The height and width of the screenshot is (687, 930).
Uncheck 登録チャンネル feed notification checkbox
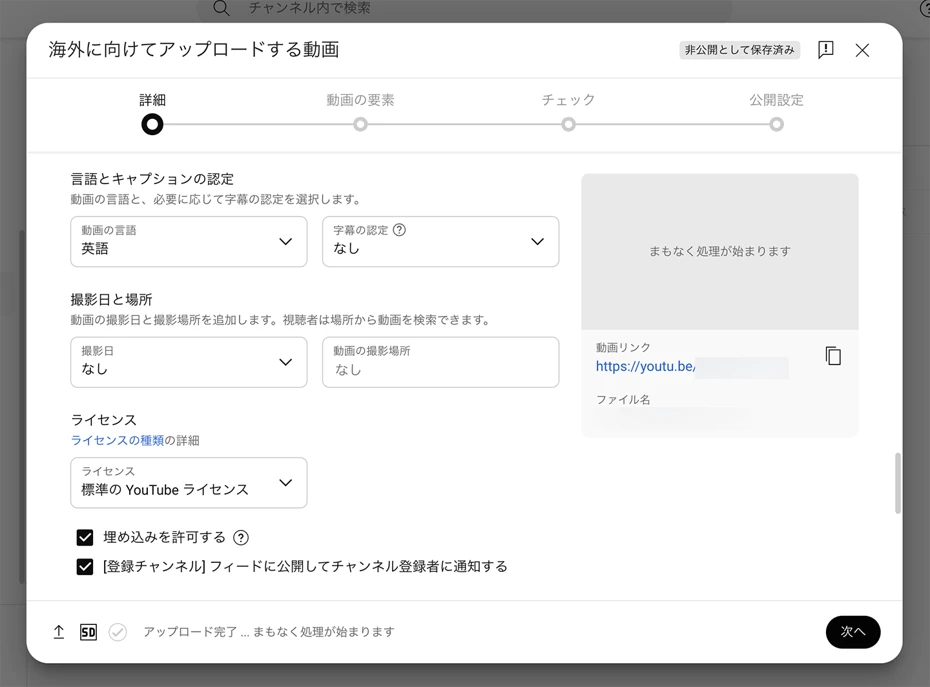[x=85, y=567]
